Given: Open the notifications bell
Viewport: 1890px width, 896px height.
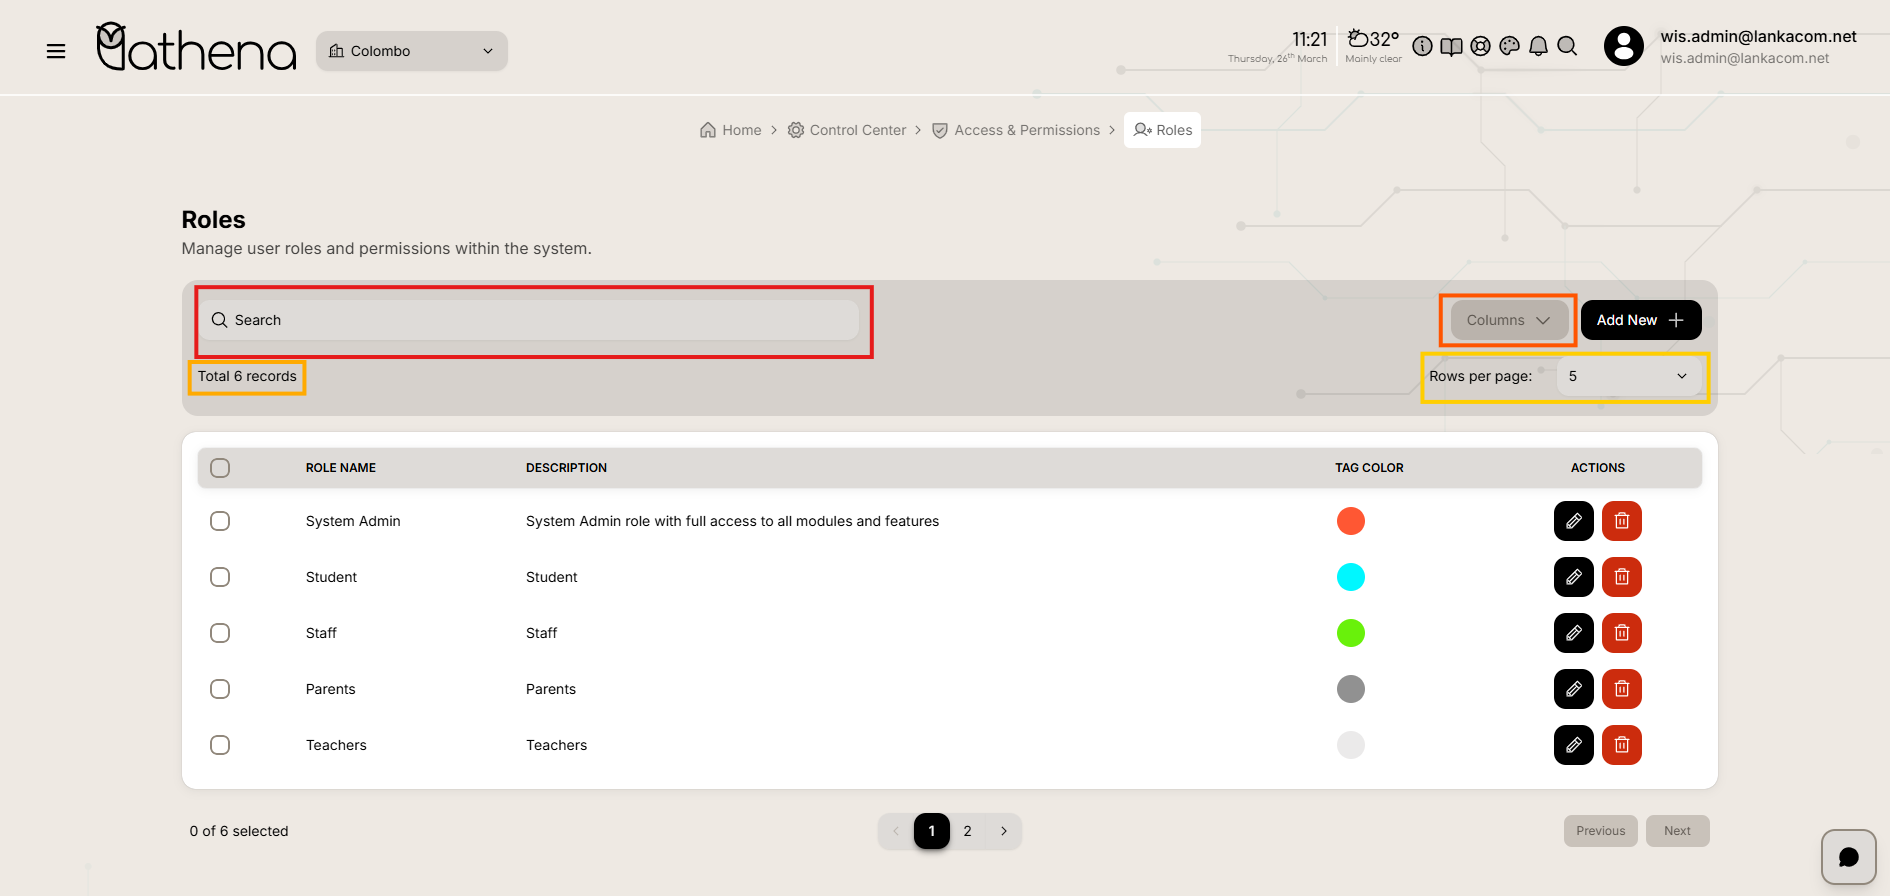Looking at the screenshot, I should click(x=1539, y=46).
